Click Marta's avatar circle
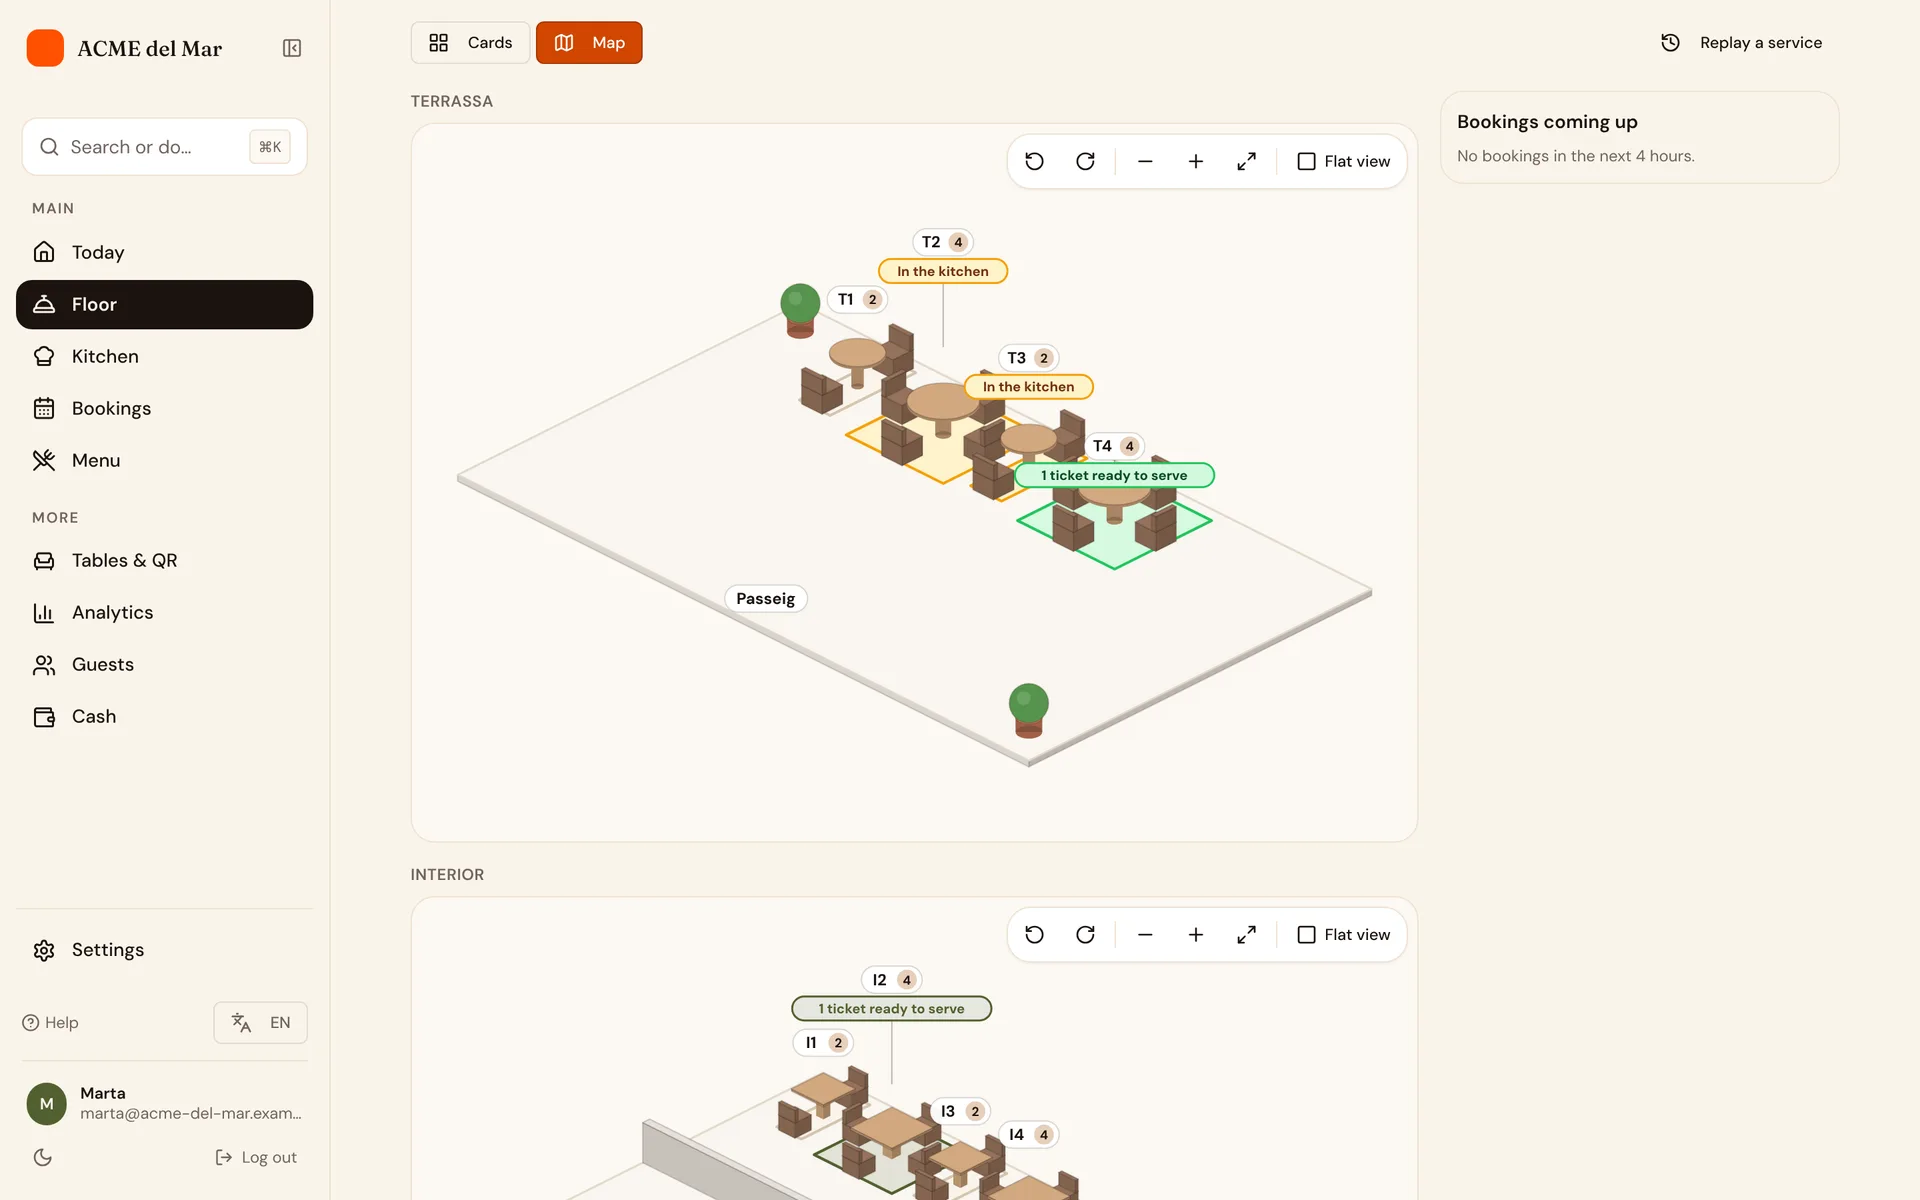The width and height of the screenshot is (1920, 1200). [x=46, y=1103]
